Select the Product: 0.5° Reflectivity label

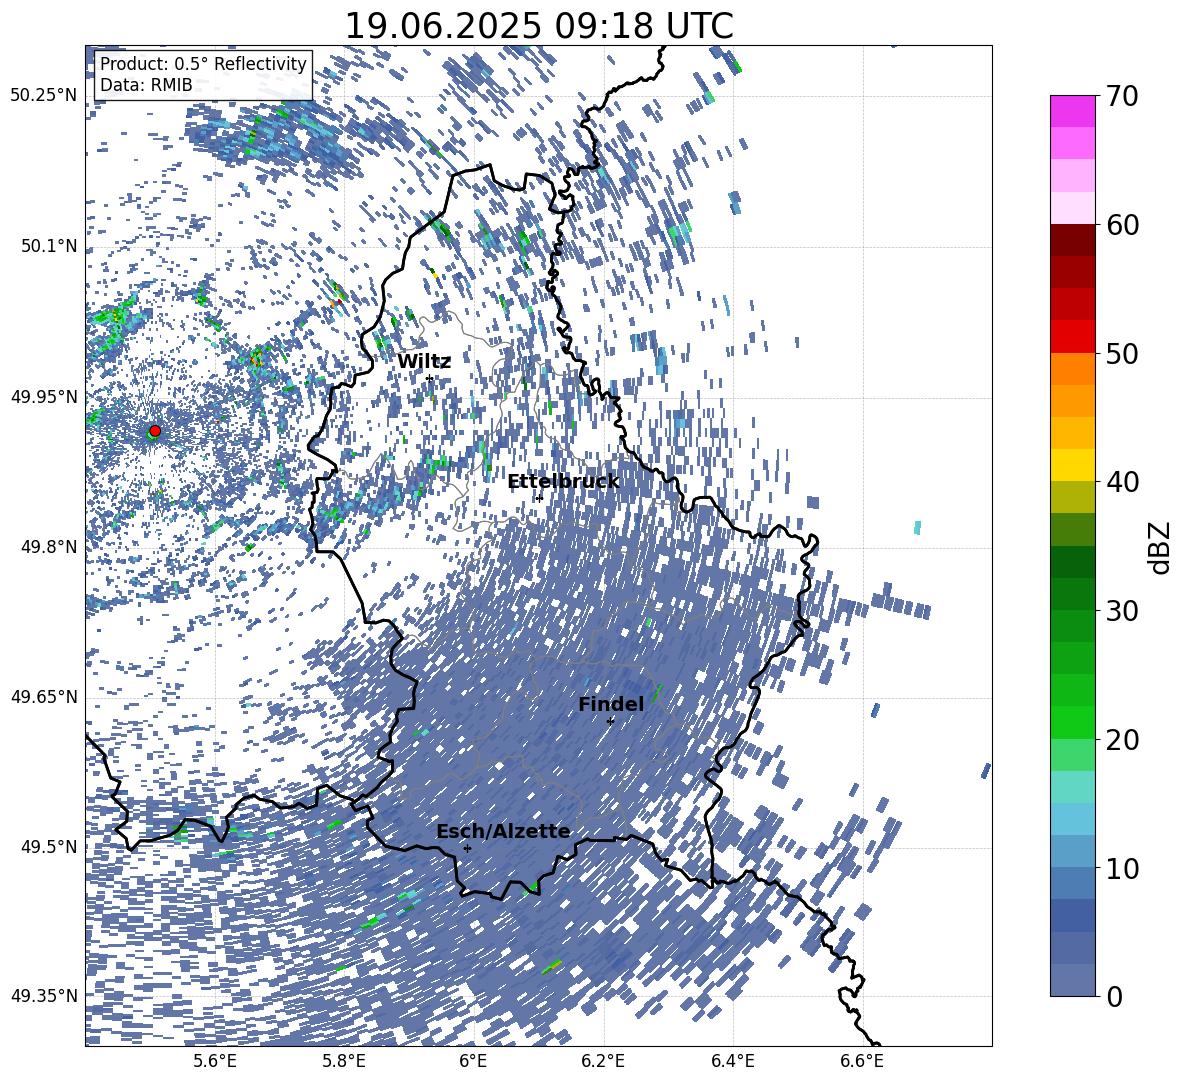pyautogui.click(x=203, y=63)
